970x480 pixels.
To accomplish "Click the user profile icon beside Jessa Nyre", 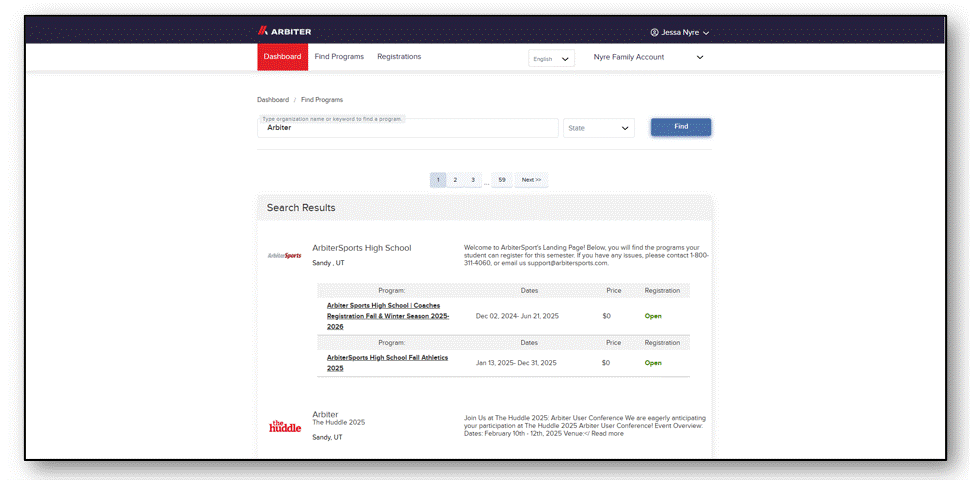I will [655, 32].
